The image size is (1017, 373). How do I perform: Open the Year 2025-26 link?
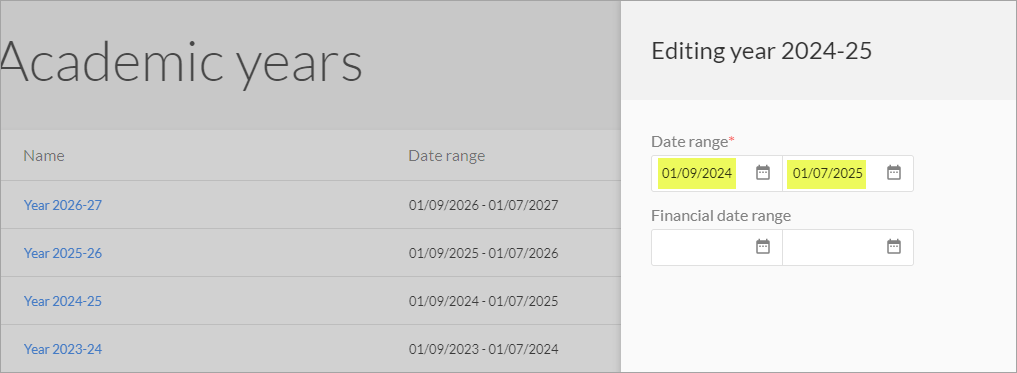tap(63, 253)
